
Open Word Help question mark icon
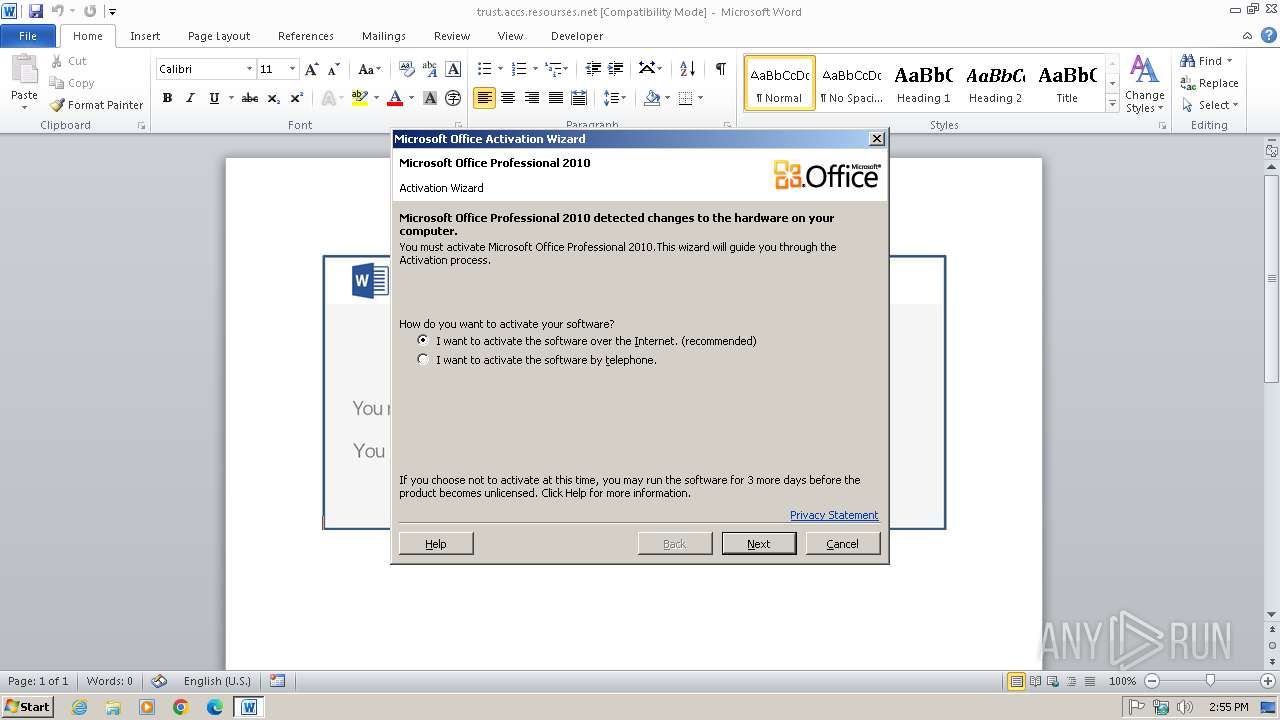pyautogui.click(x=1269, y=36)
